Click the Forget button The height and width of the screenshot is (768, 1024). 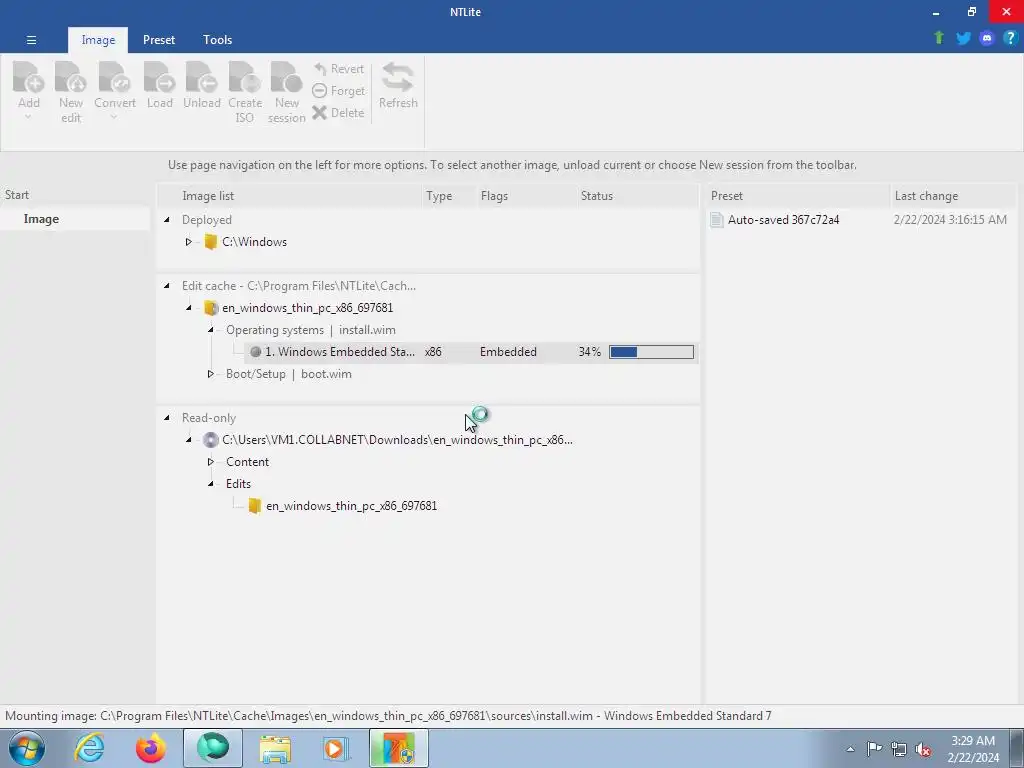coord(338,91)
